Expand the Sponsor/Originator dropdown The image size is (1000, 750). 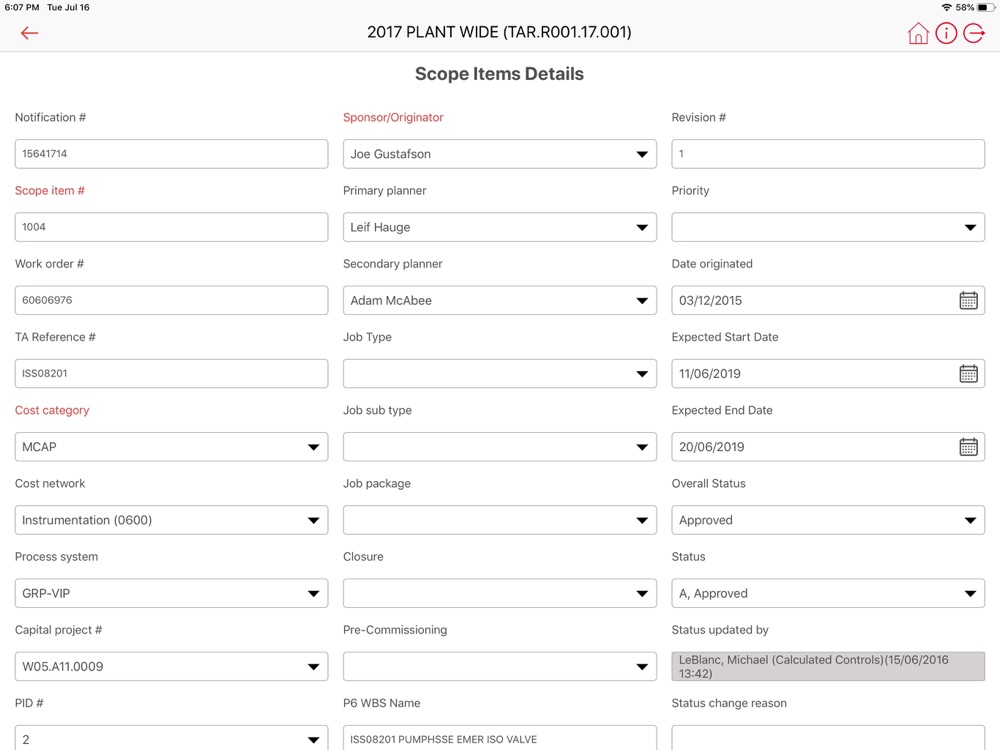(x=499, y=154)
